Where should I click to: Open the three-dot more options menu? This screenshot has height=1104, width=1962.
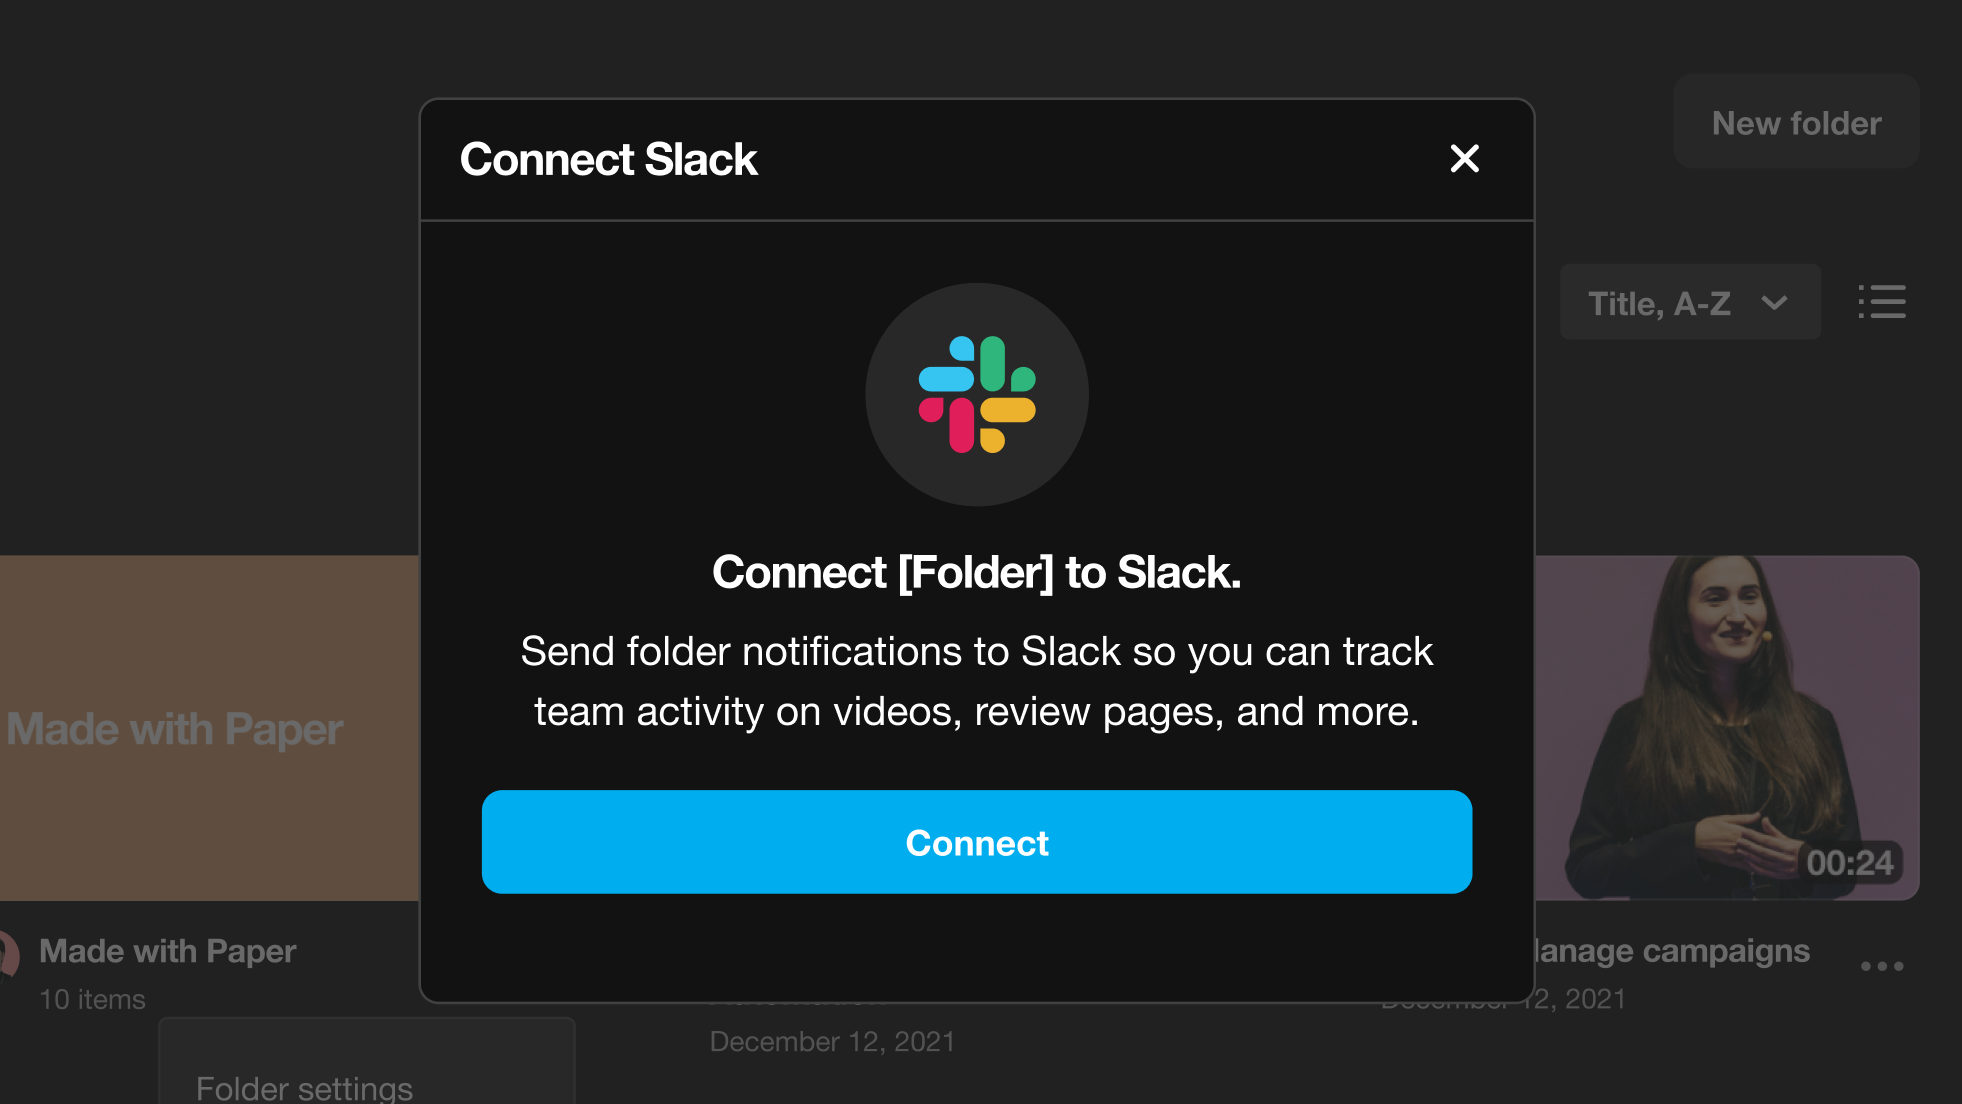click(x=1881, y=966)
